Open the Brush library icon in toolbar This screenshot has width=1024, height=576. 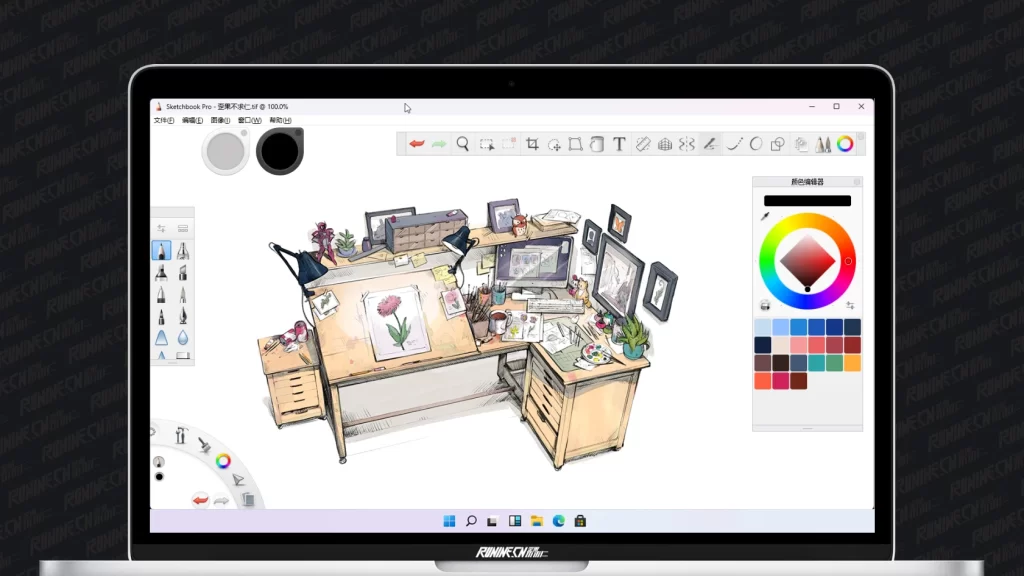point(823,144)
